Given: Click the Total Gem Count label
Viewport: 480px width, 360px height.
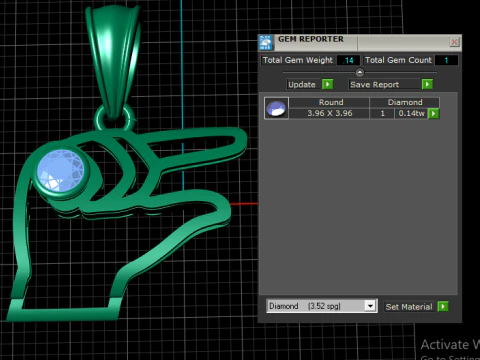Looking at the screenshot, I should tap(398, 60).
